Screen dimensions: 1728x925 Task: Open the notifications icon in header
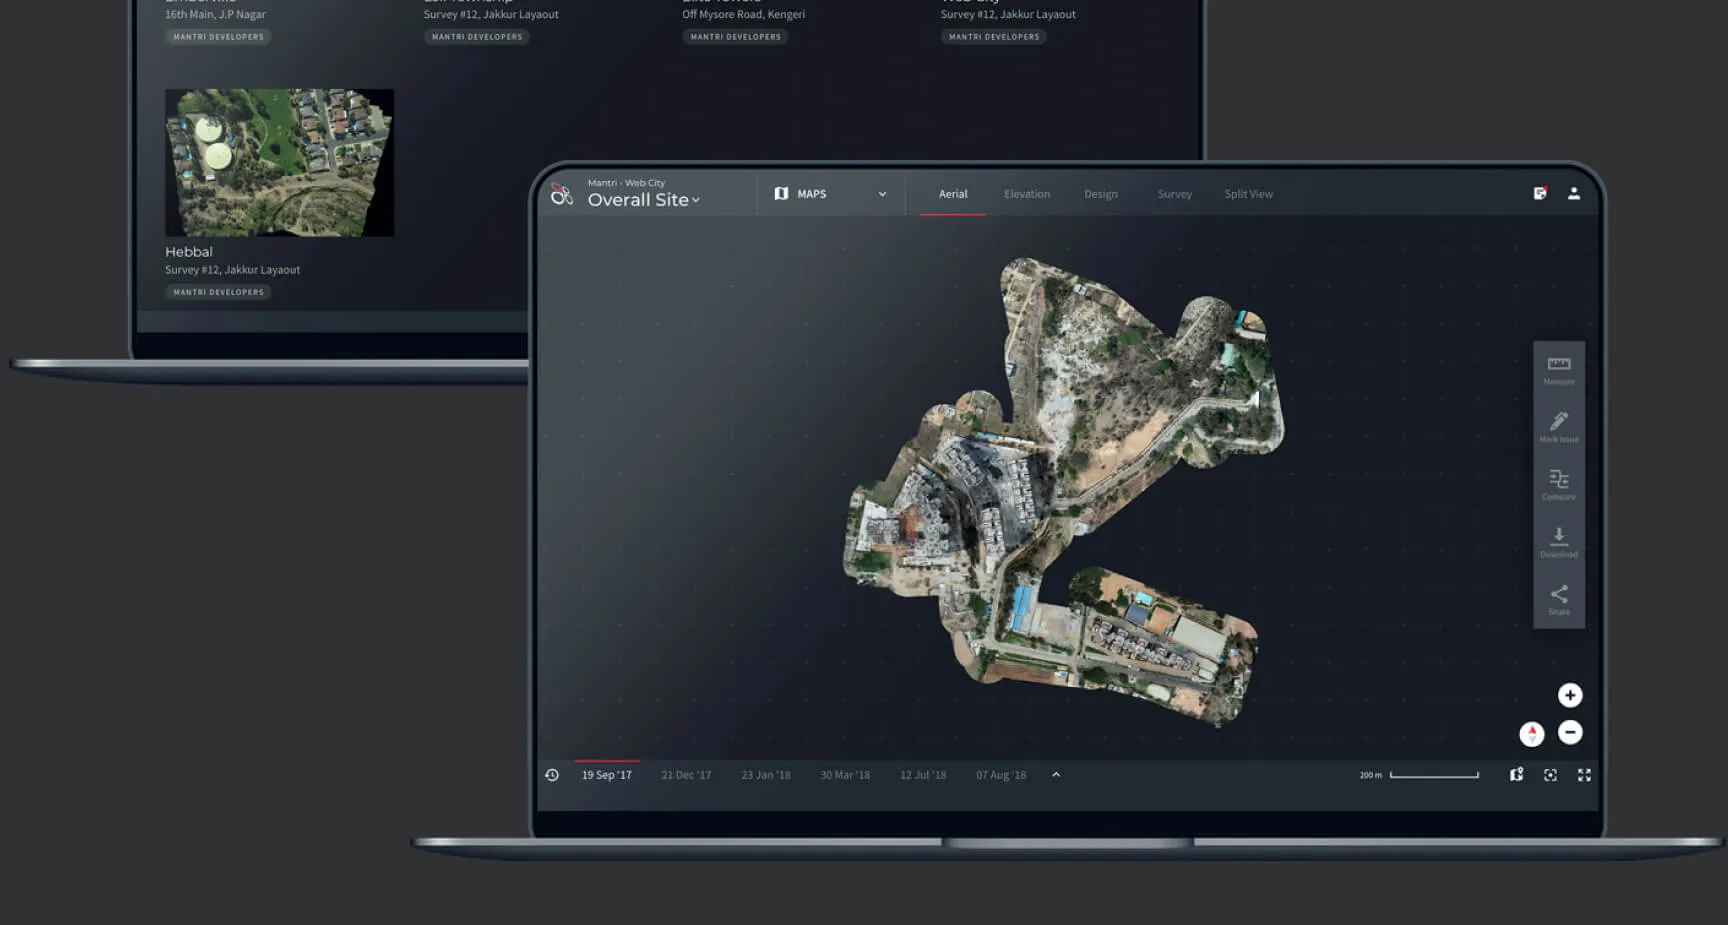tap(1540, 193)
